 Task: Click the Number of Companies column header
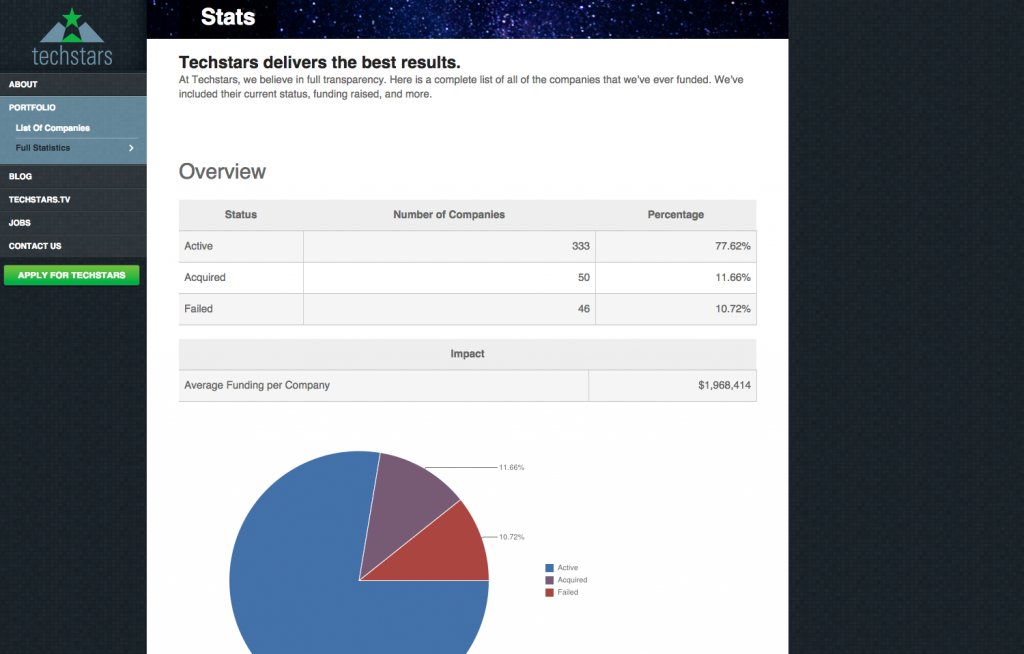pos(449,214)
